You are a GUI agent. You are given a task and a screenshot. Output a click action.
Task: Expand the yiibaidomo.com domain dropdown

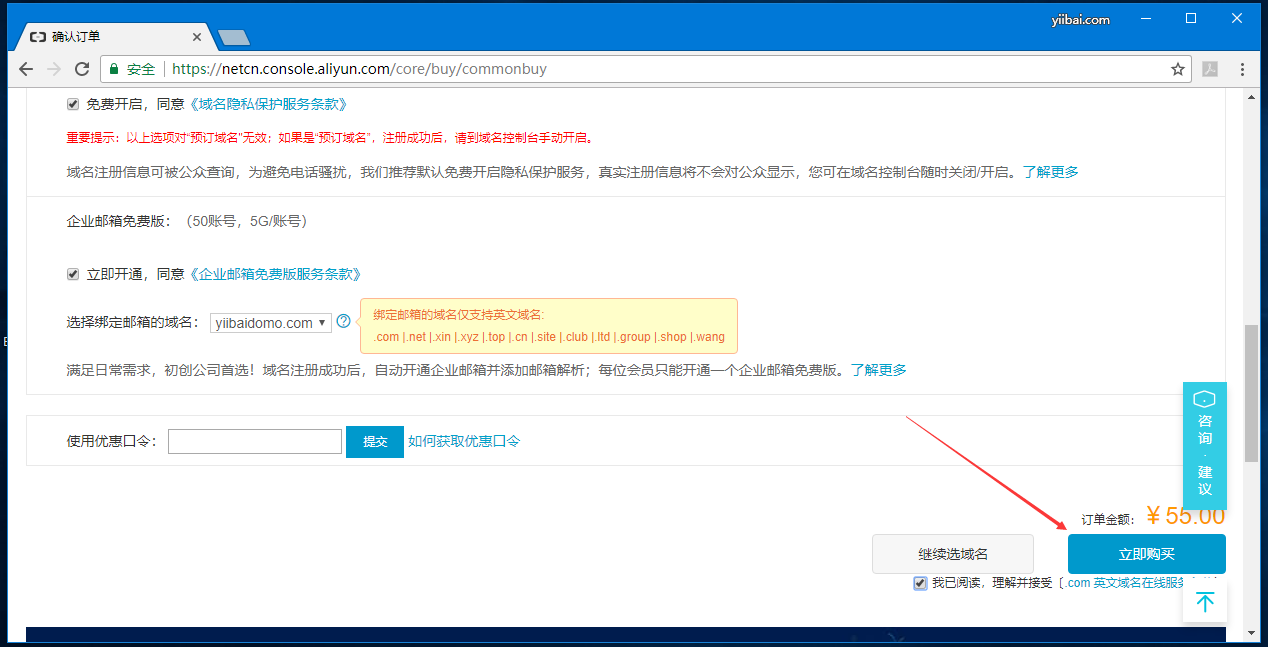click(x=270, y=323)
